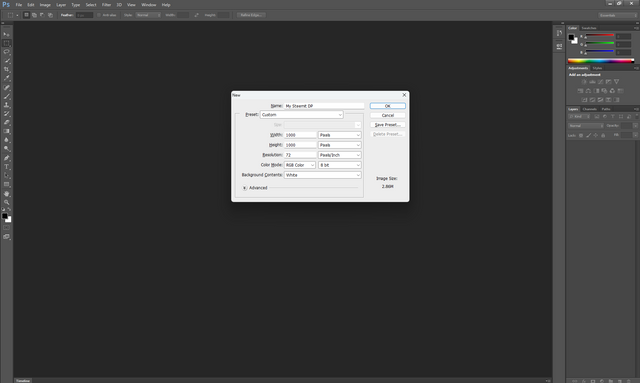Open the 8 bit depth dropdown

pyautogui.click(x=340, y=165)
